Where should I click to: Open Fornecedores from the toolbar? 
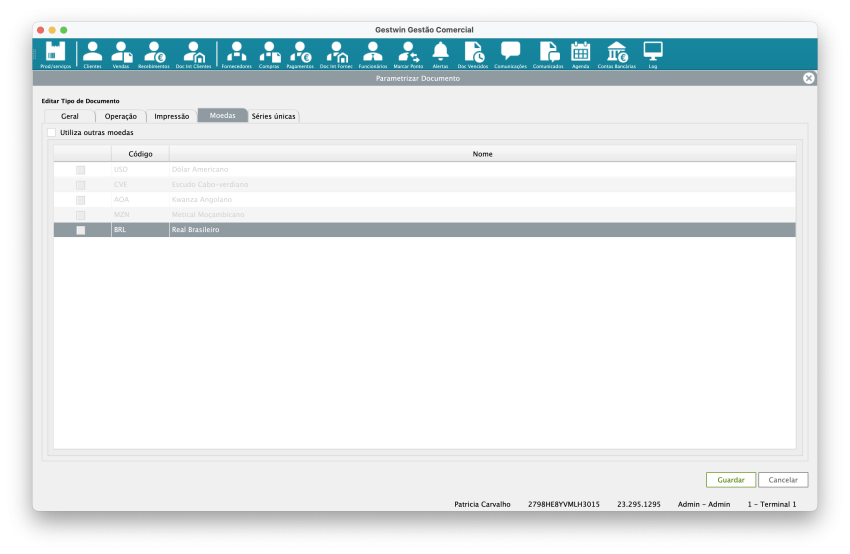pos(236,53)
